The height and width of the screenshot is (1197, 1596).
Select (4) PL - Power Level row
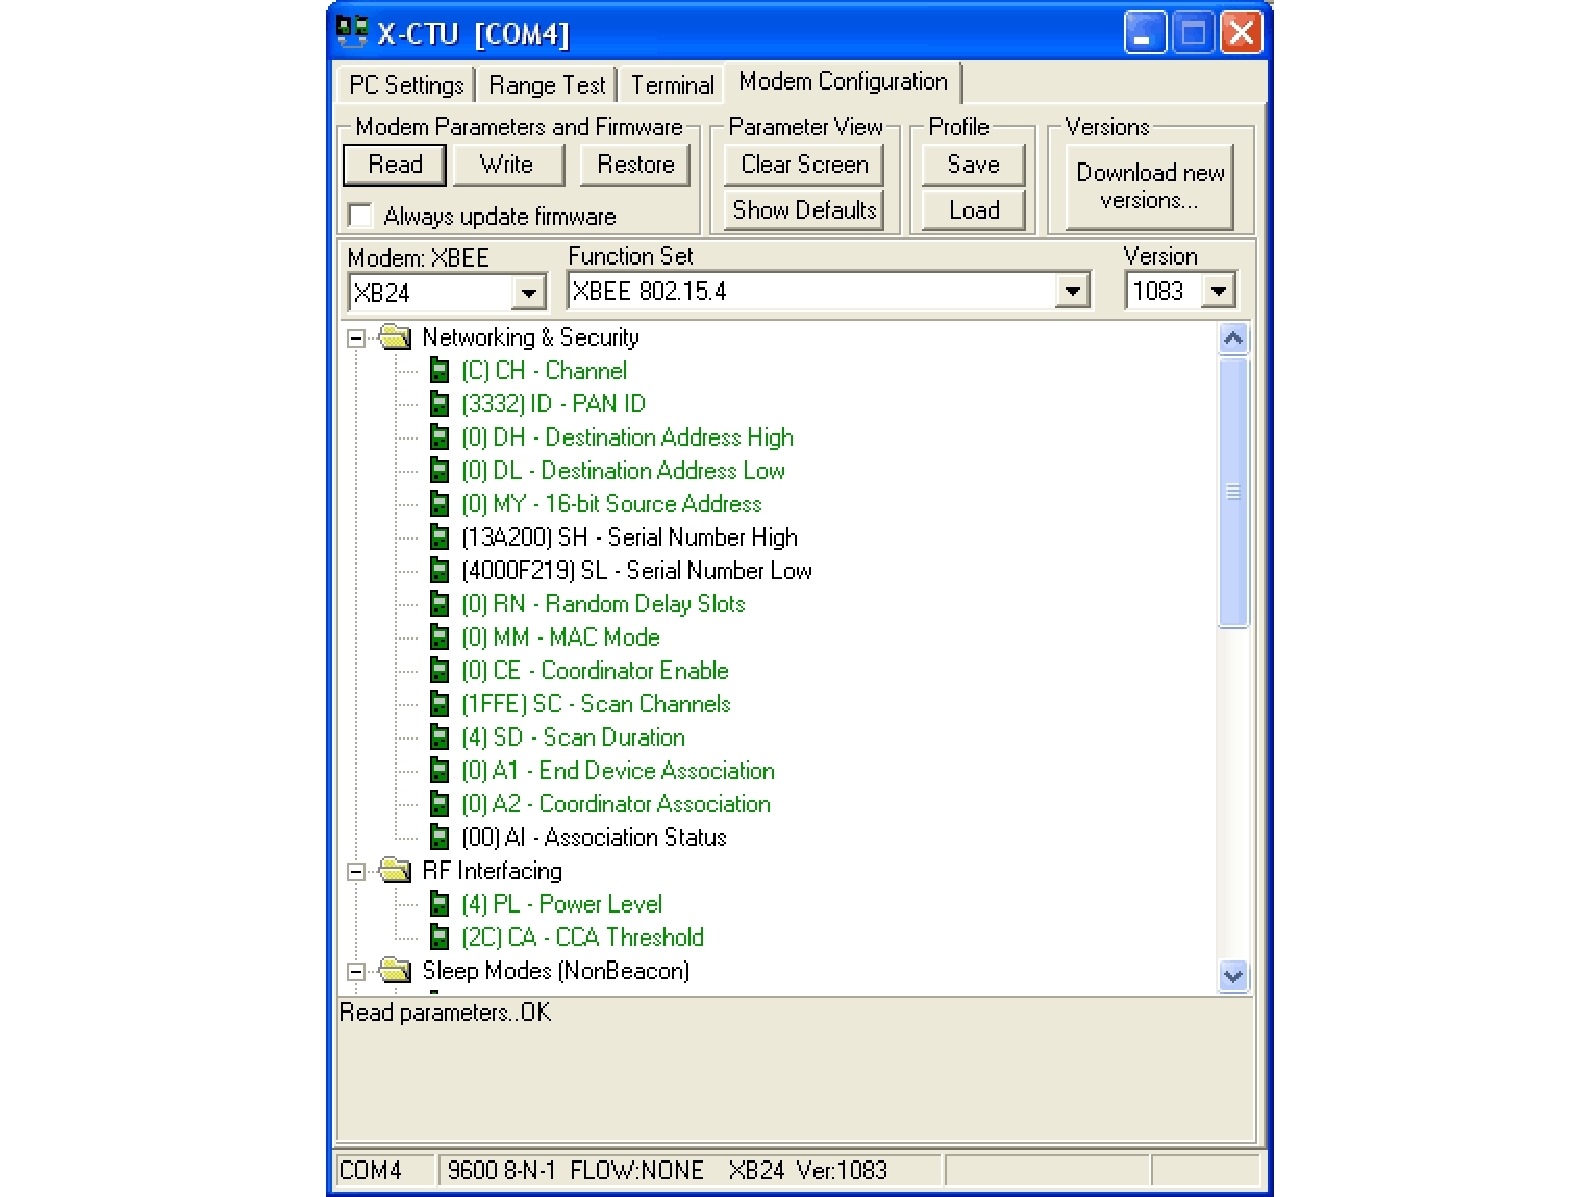(562, 904)
